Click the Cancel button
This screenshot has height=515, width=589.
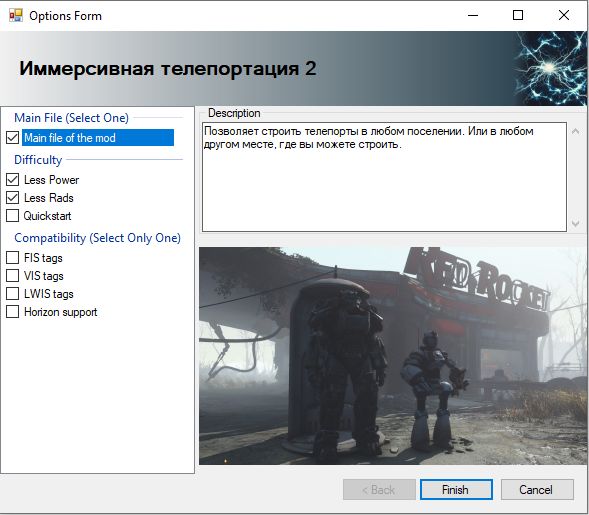[x=537, y=489]
